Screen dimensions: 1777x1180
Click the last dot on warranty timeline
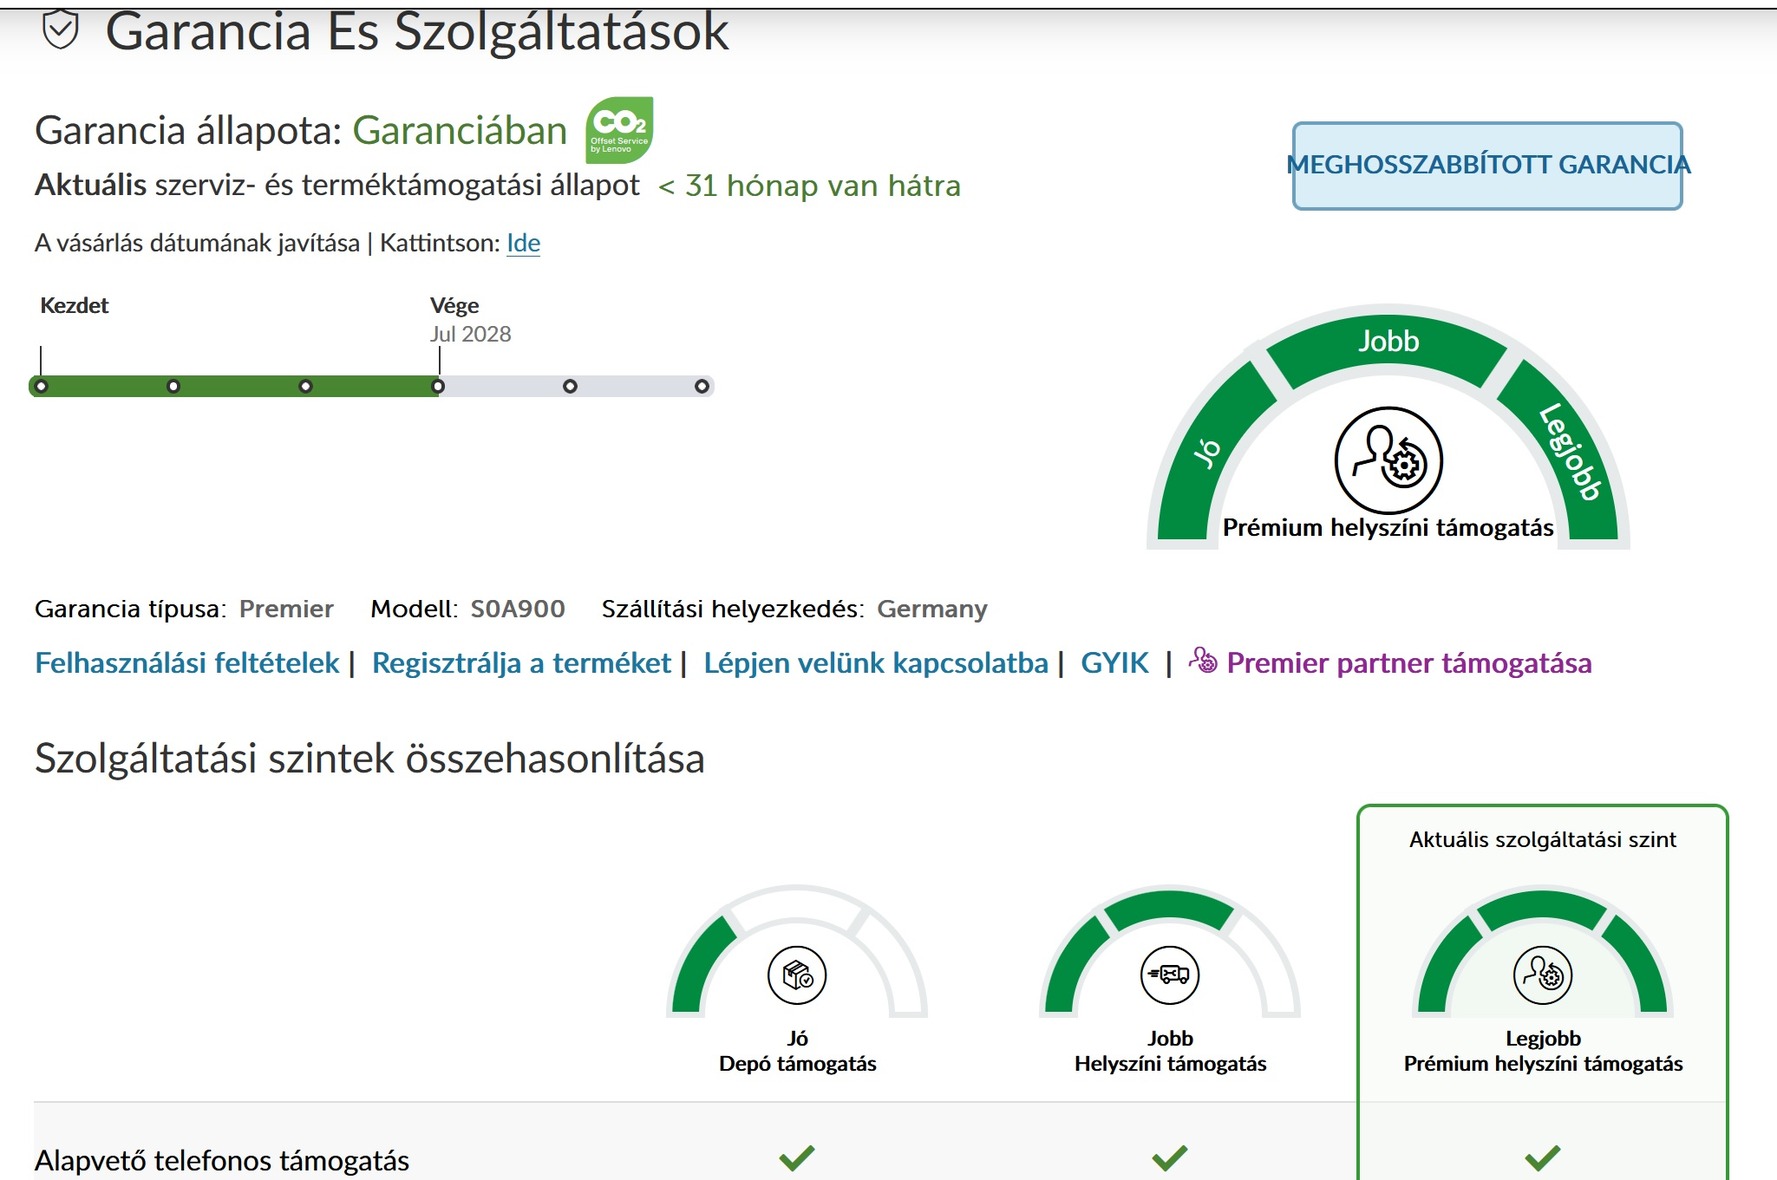(702, 386)
